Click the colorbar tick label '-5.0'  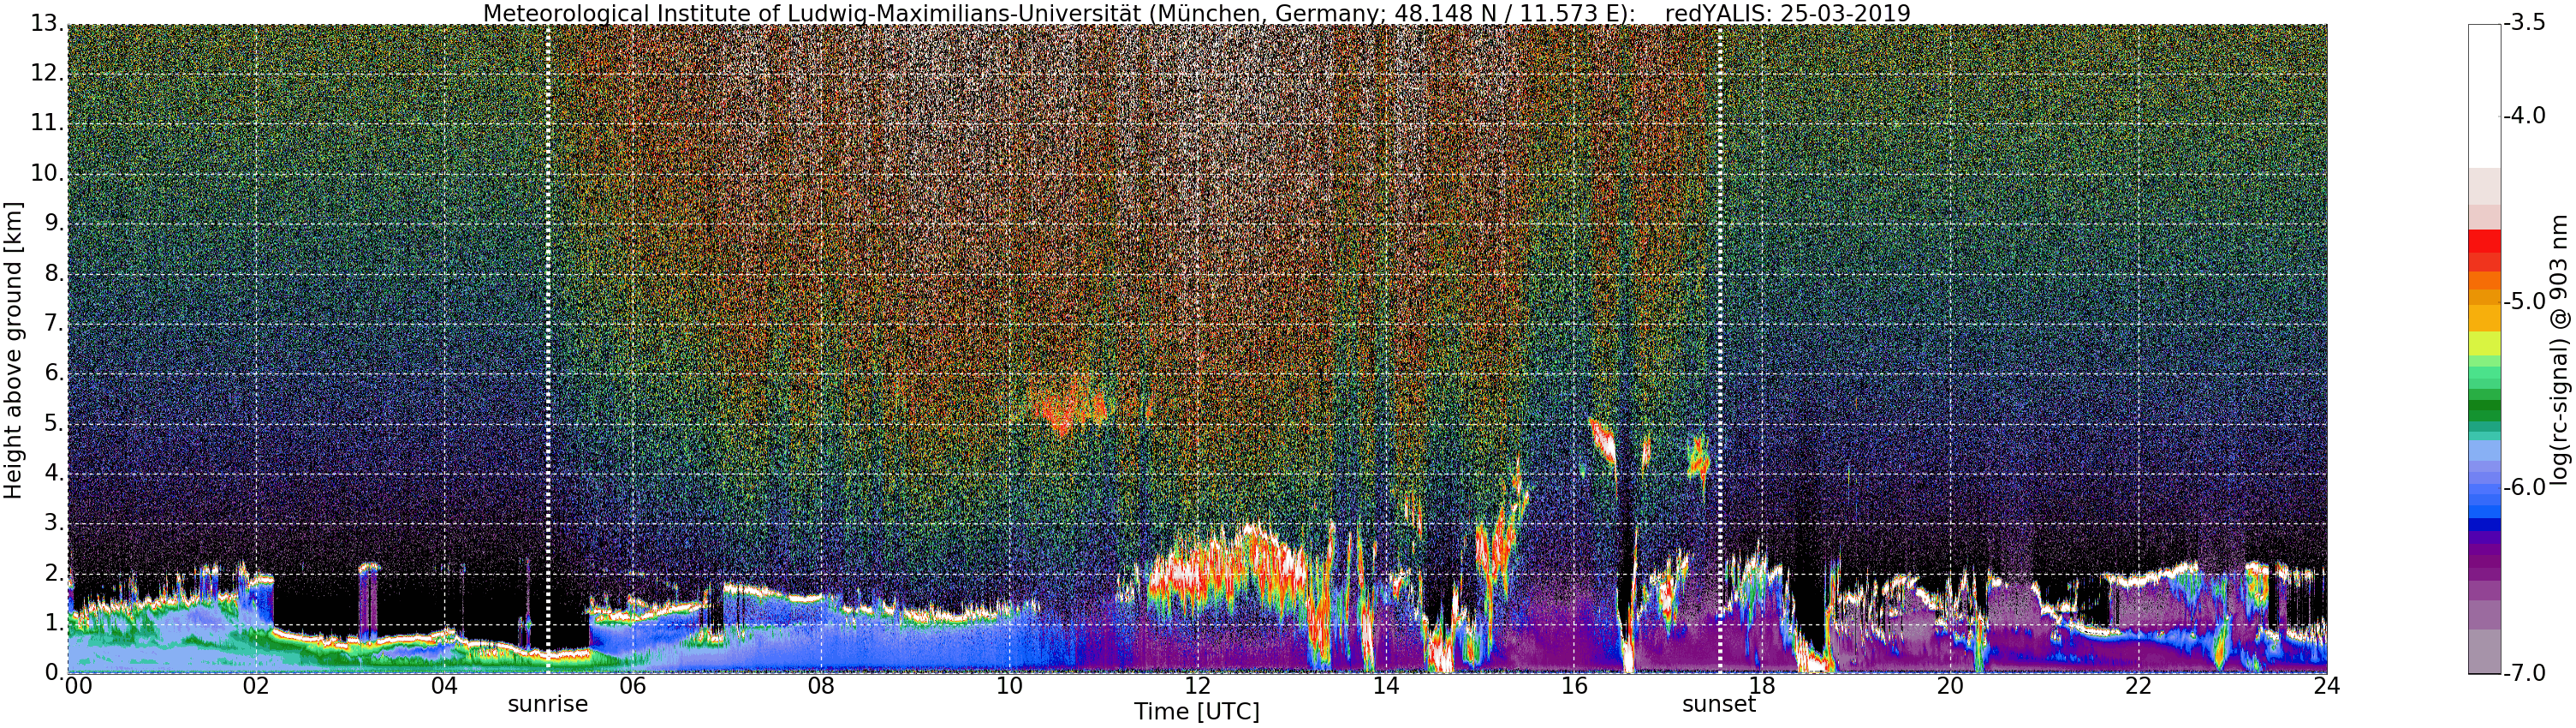pyautogui.click(x=2523, y=301)
